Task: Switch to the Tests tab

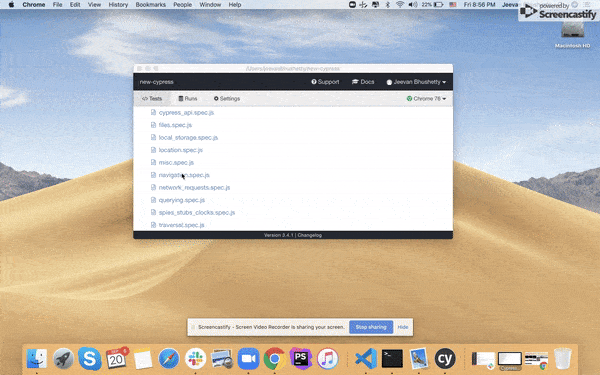Action: [x=152, y=98]
